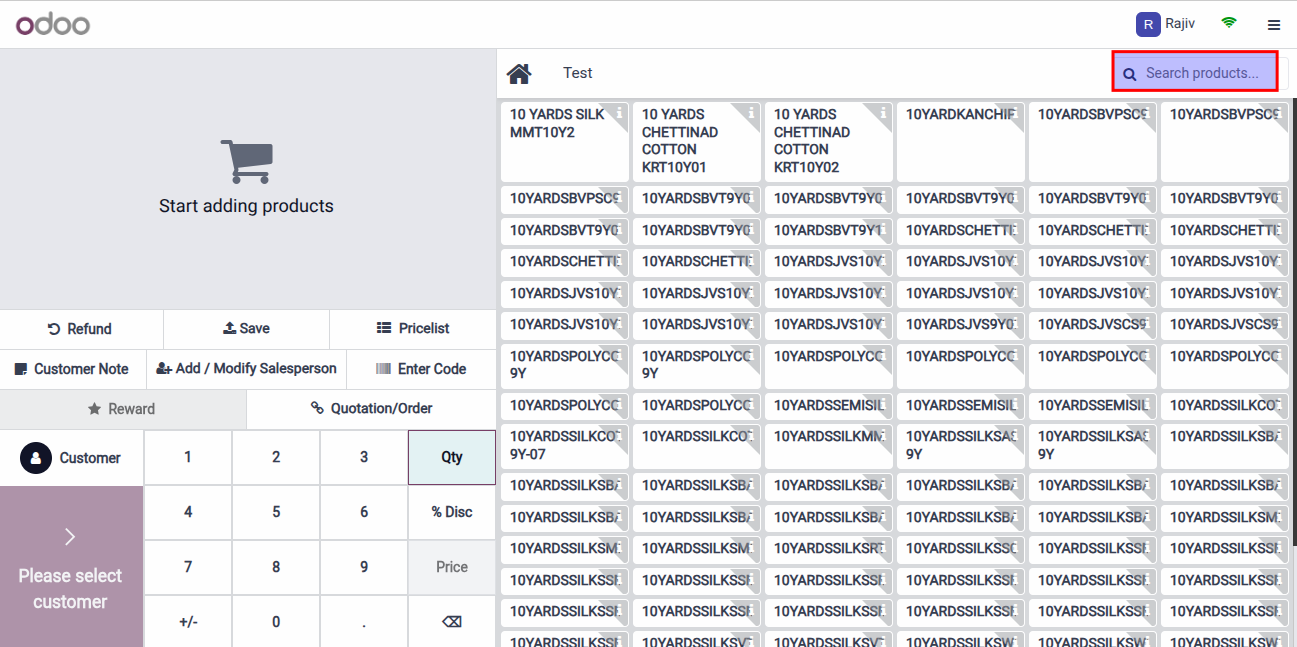Click the Refund button
Screen dimensions: 1297x647
[x=80, y=329]
